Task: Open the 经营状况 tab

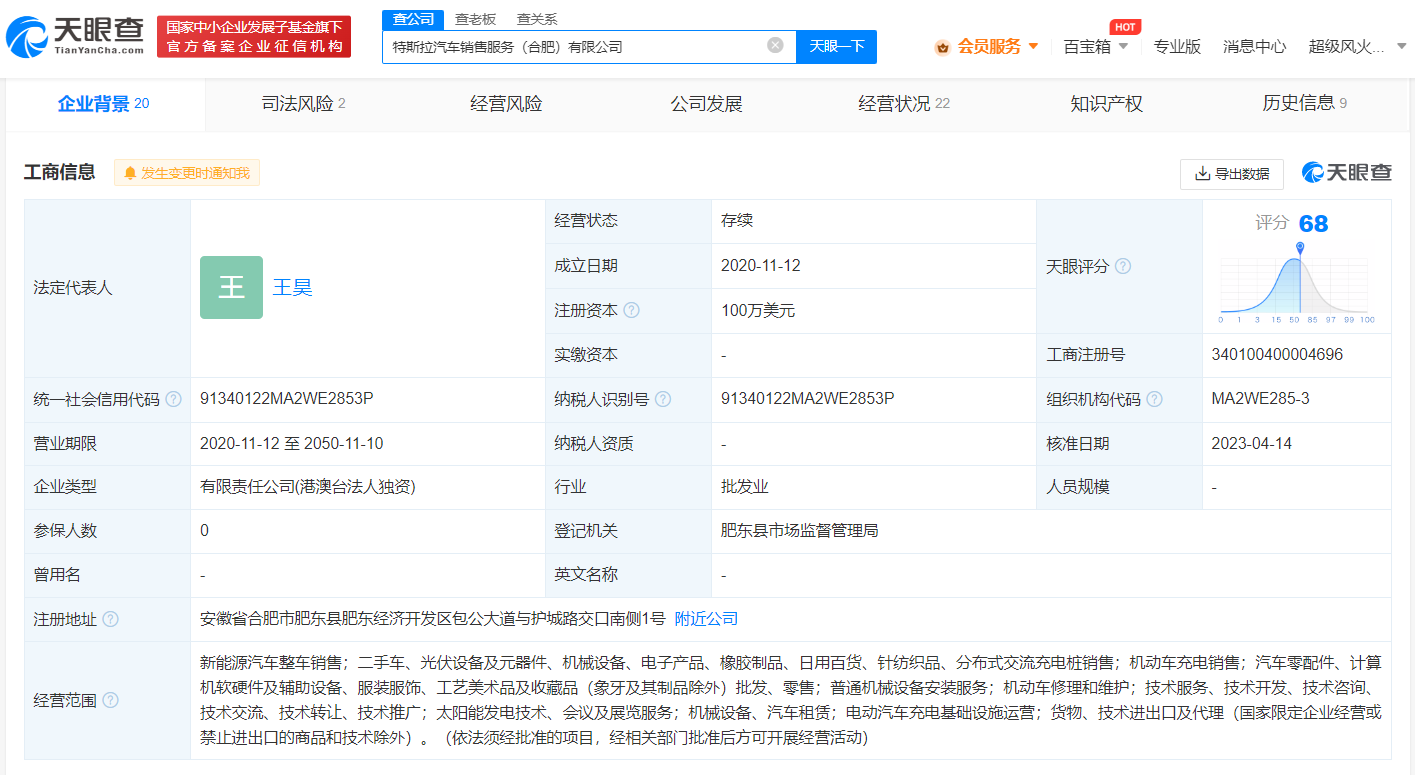Action: click(904, 103)
